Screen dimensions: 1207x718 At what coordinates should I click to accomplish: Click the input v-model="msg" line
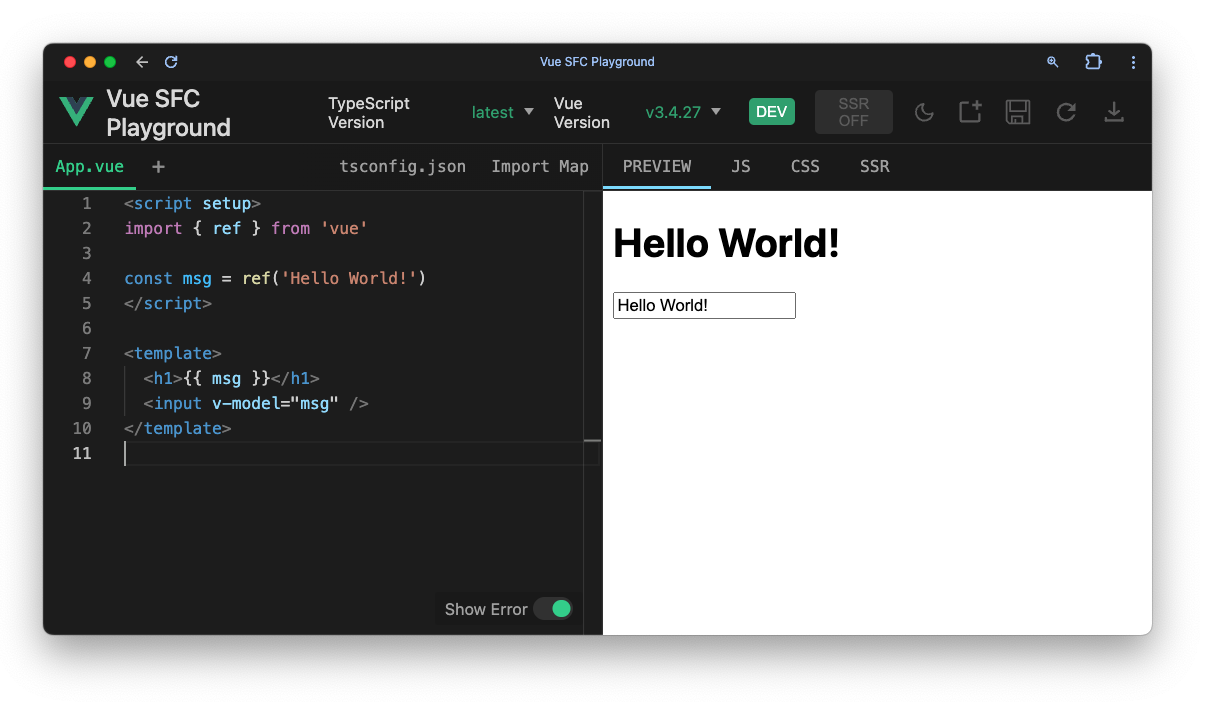[x=256, y=404]
